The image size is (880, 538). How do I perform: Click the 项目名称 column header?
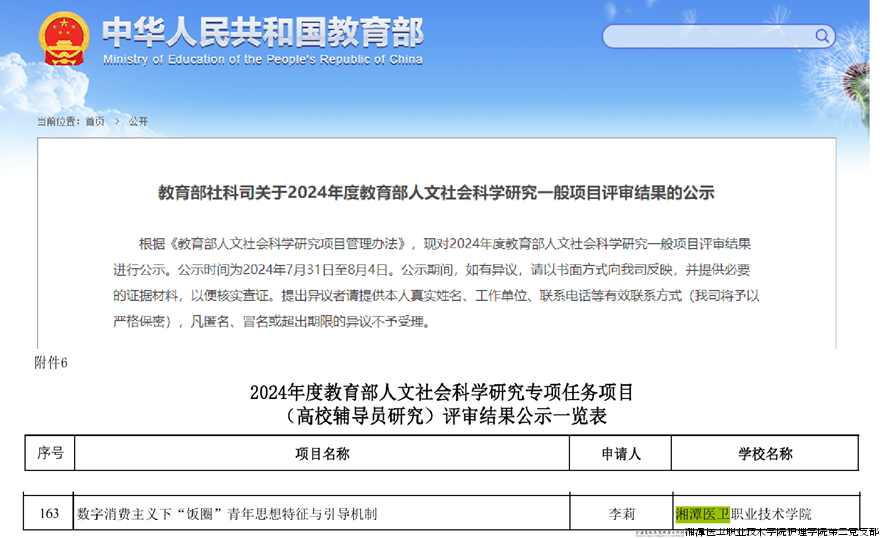tap(322, 454)
